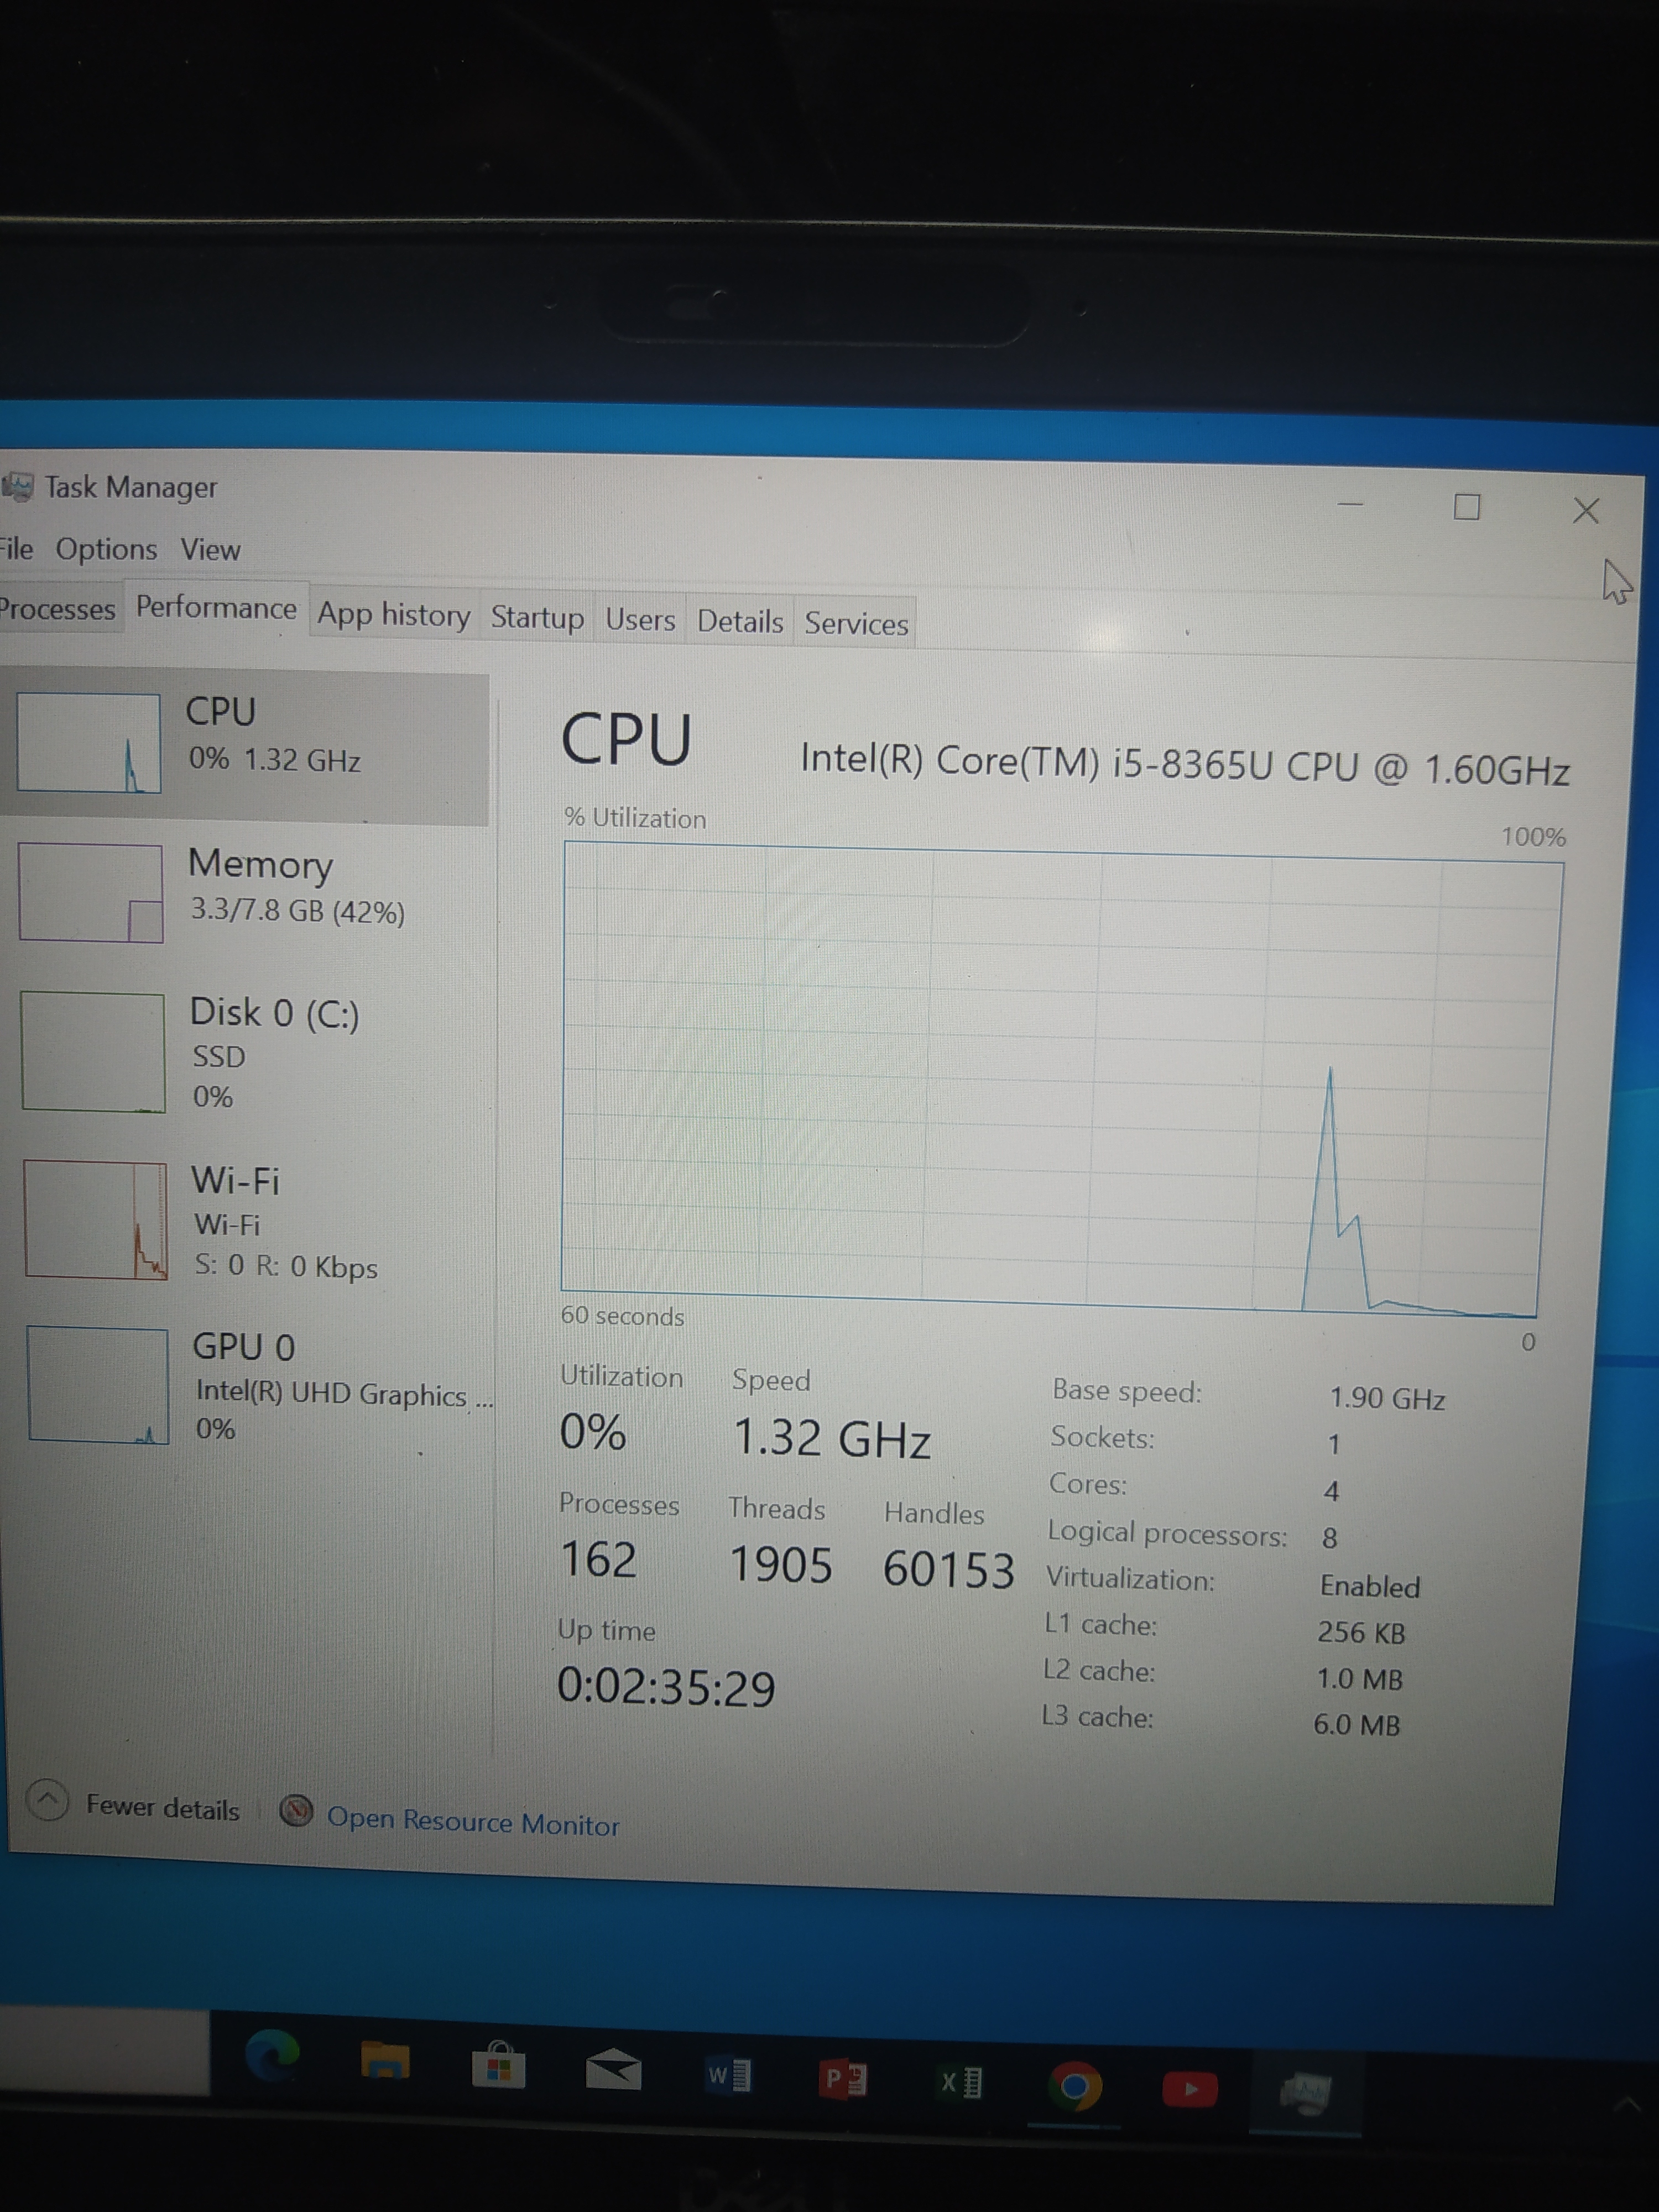Click the Resource Monitor icon
Screen dimensions: 1659x2212
pos(296,1810)
